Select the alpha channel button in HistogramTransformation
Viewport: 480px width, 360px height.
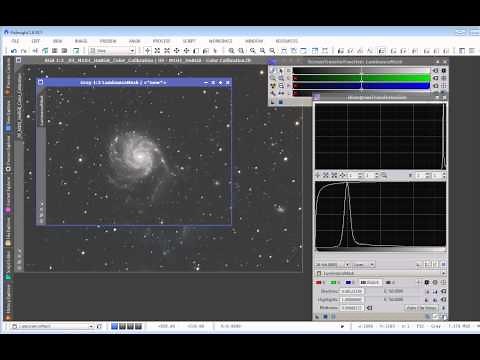coord(390,282)
